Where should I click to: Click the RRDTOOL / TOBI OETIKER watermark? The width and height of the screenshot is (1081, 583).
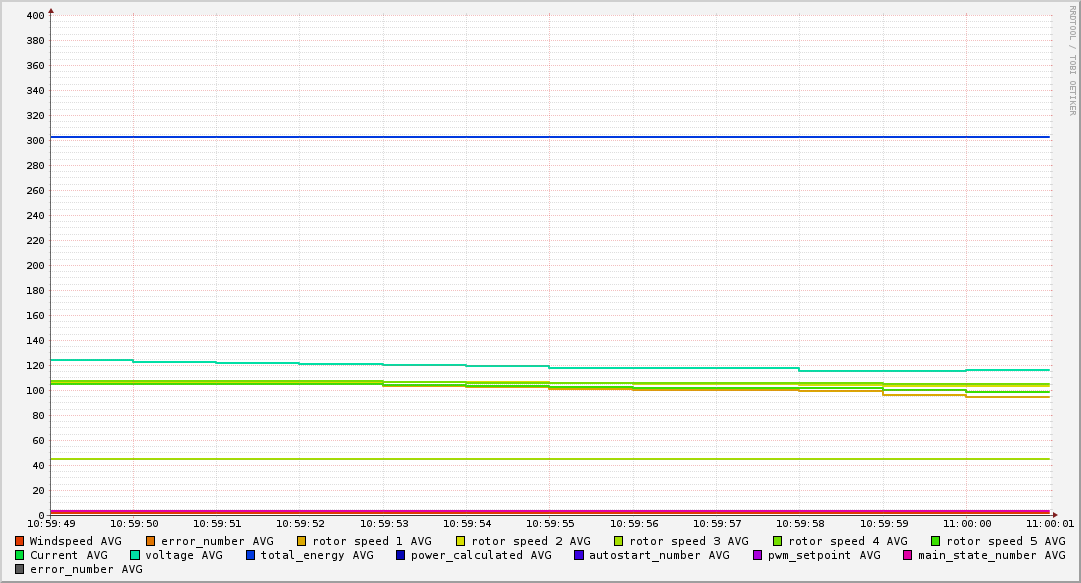[1072, 60]
